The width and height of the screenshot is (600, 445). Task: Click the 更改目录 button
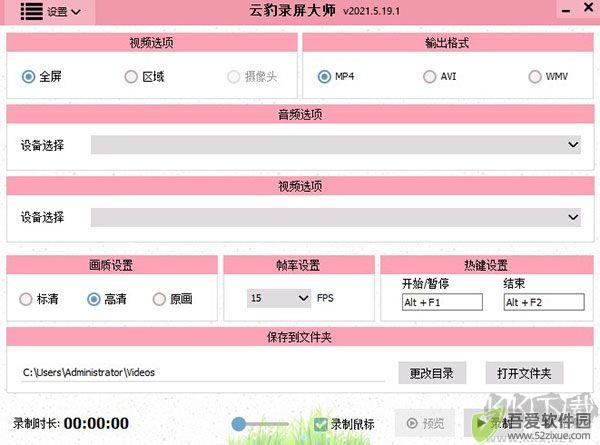point(432,373)
